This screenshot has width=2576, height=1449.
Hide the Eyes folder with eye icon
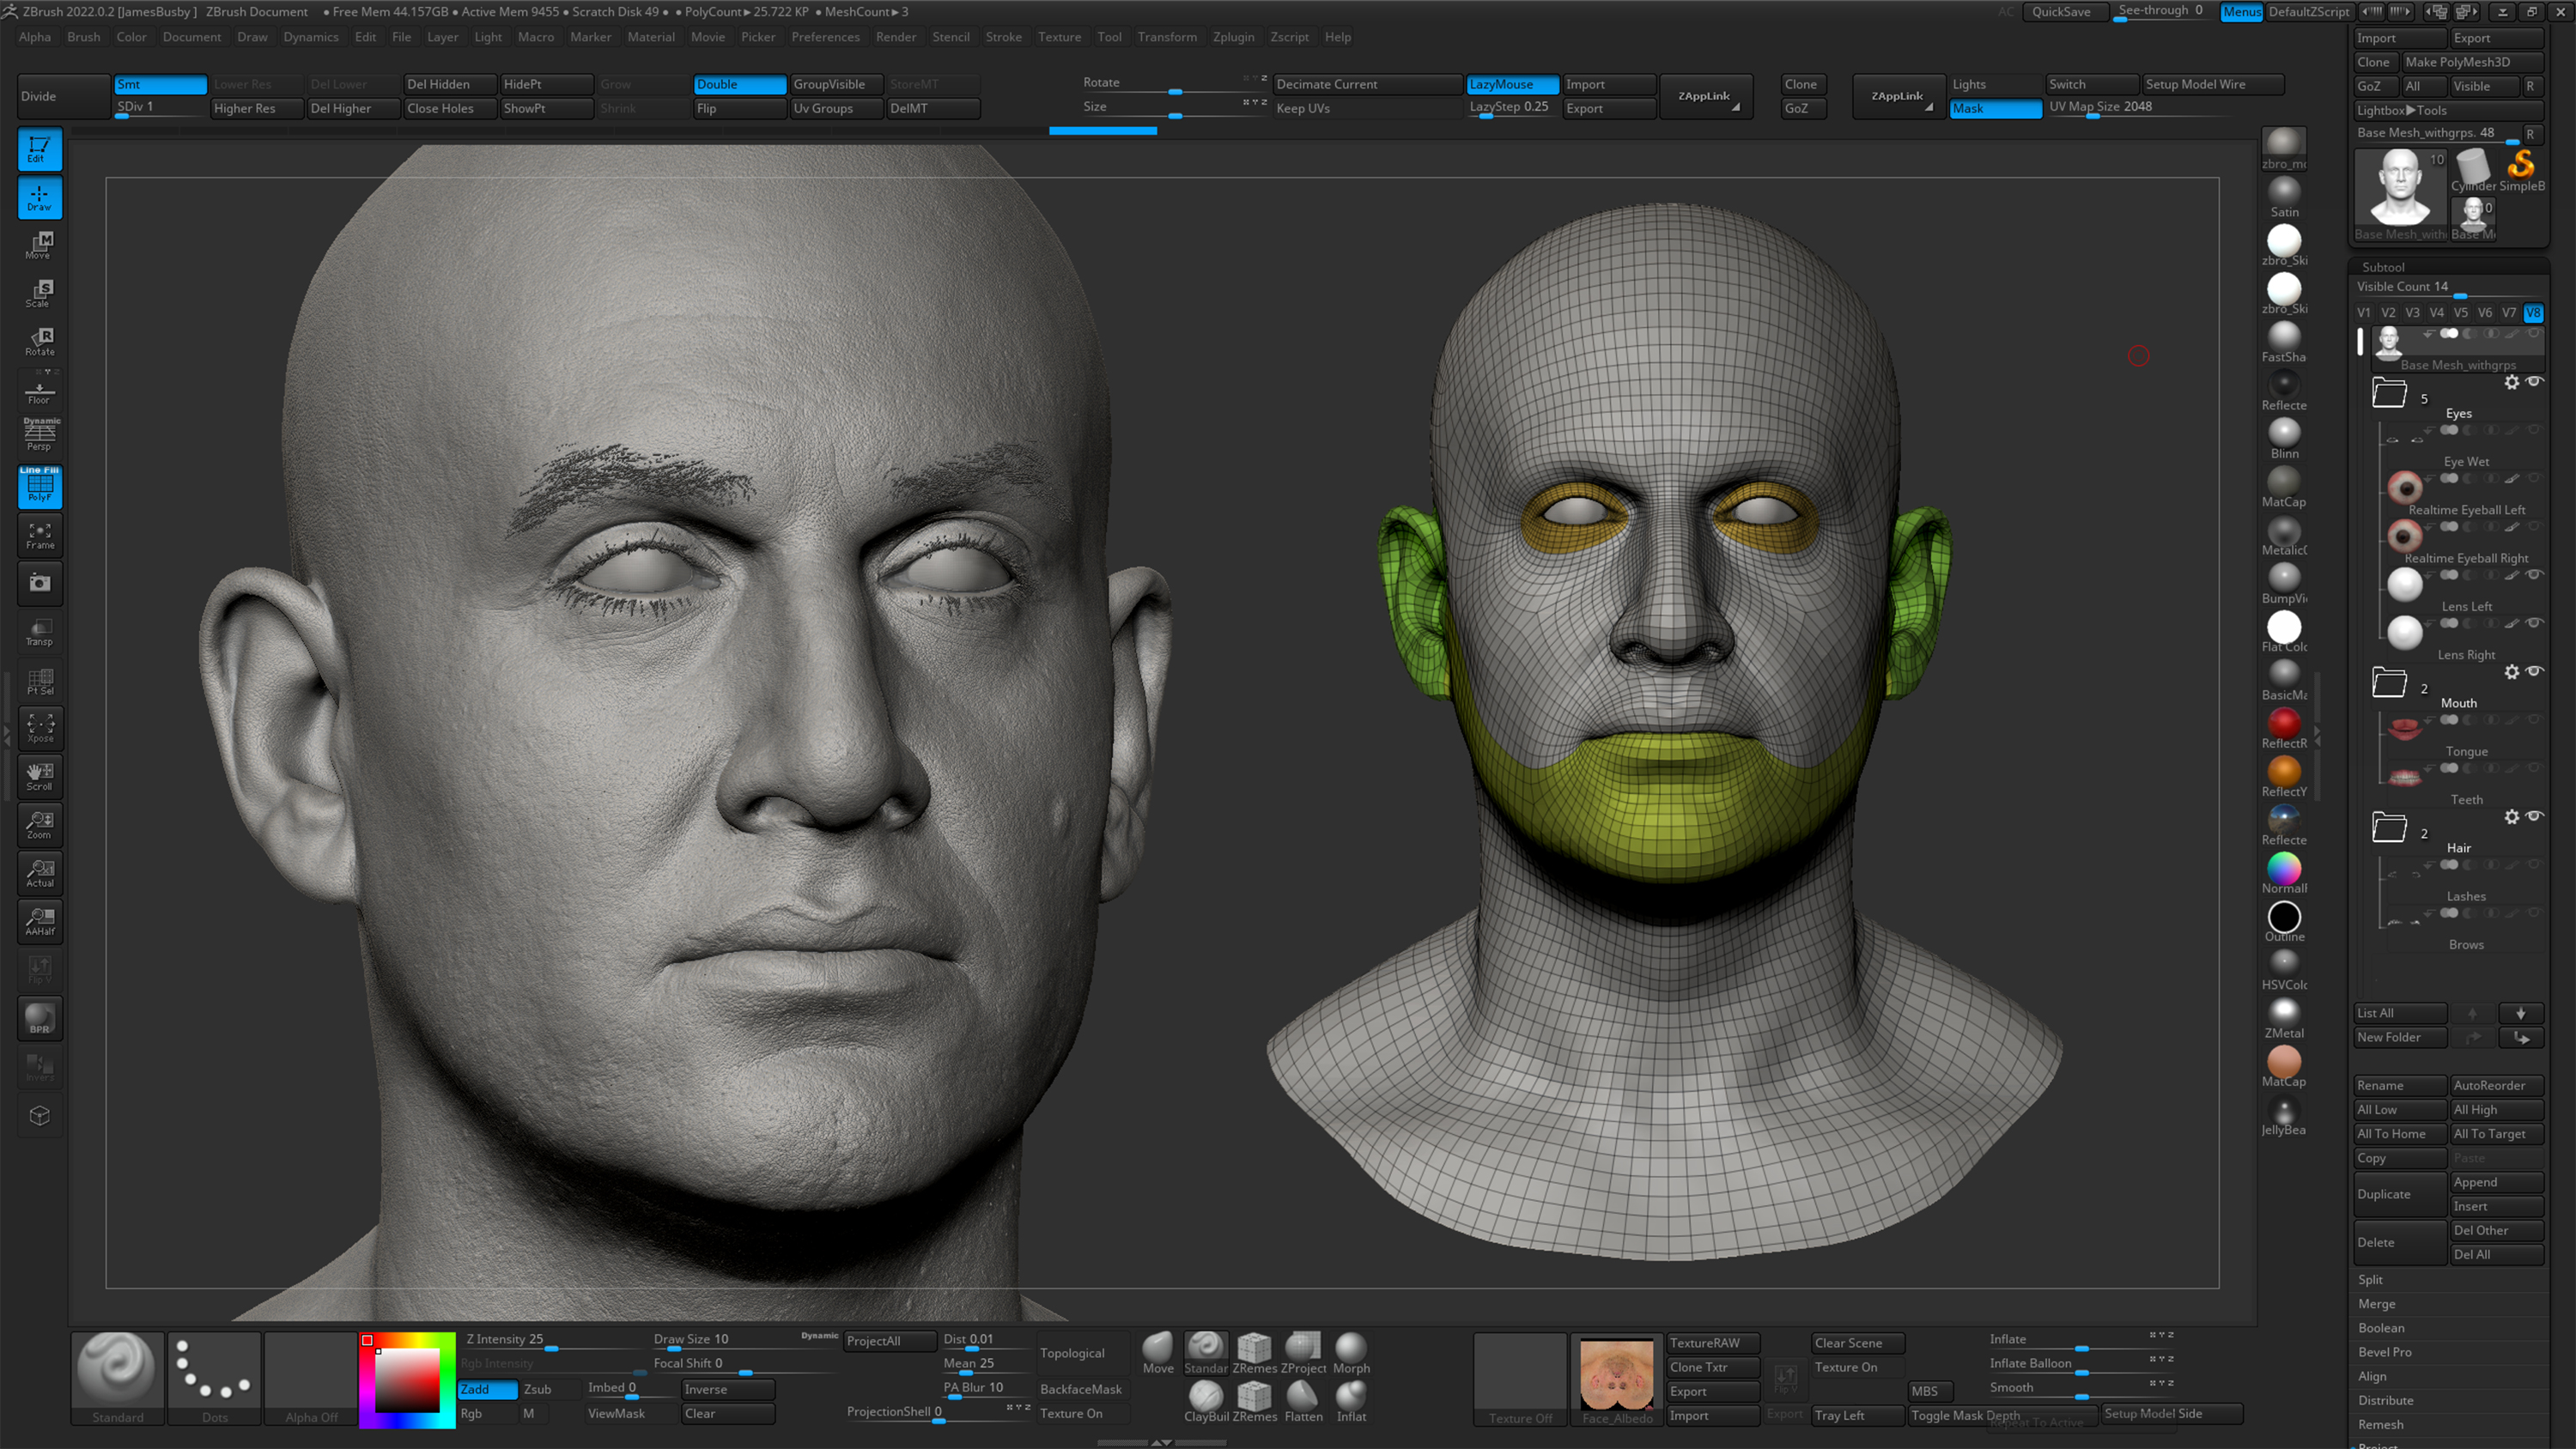pos(2534,382)
